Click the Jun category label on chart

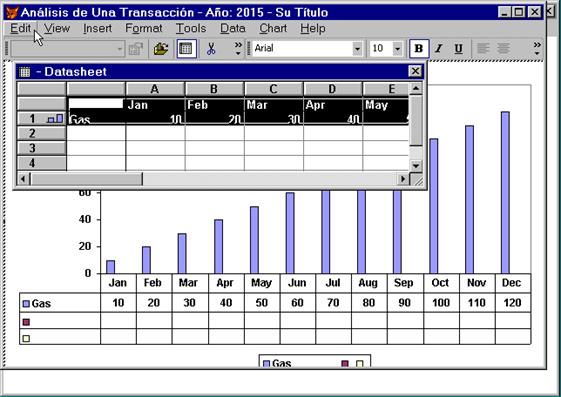coord(297,283)
